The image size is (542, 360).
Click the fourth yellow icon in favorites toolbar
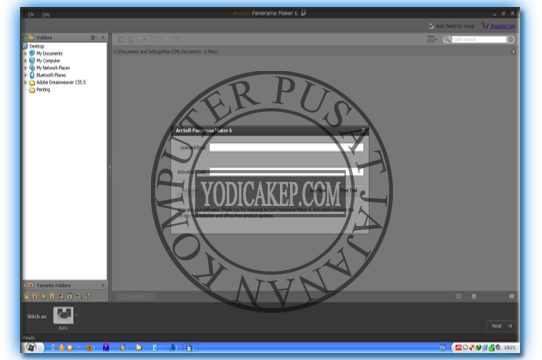pyautogui.click(x=52, y=296)
